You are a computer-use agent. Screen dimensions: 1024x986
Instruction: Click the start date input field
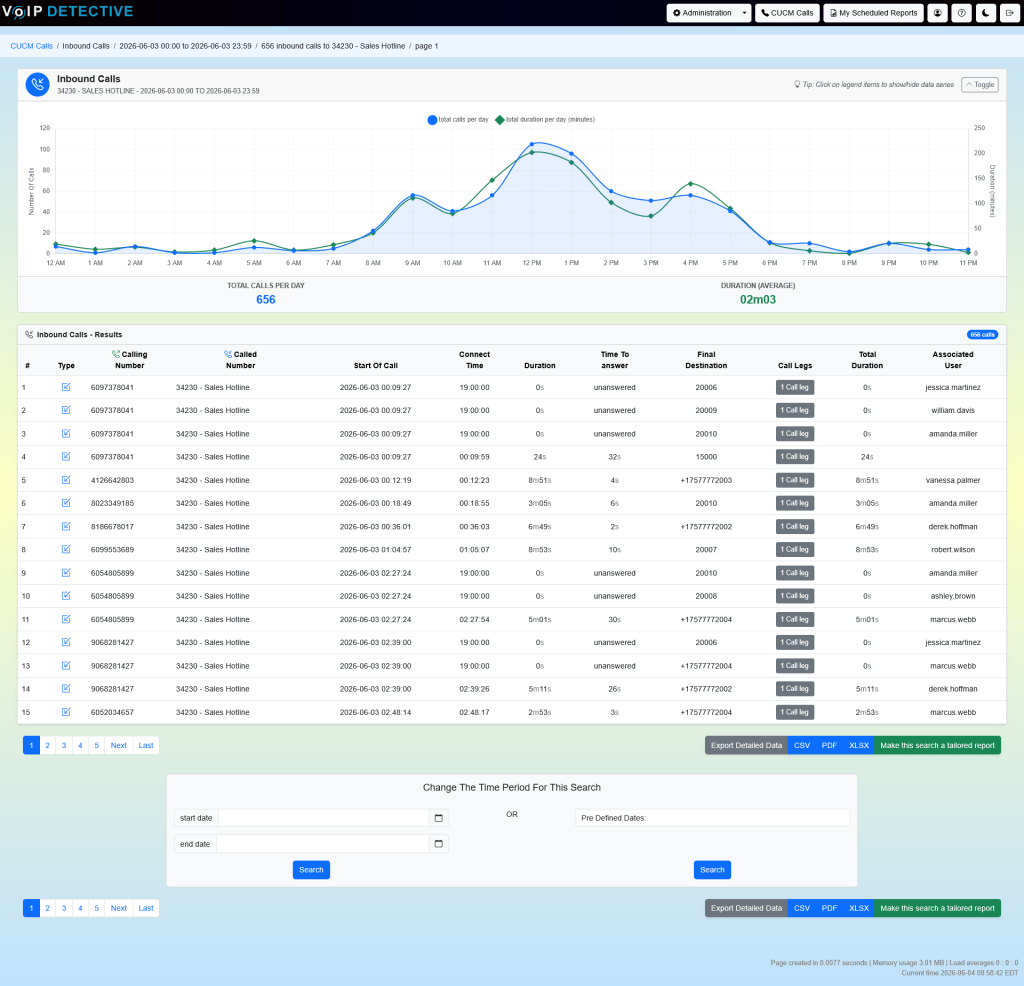(323, 818)
